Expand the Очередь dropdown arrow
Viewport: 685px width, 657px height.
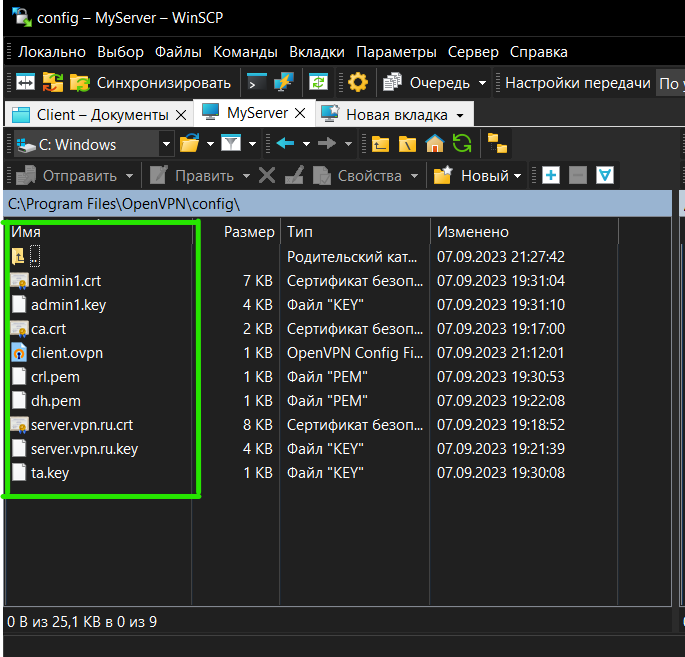[x=482, y=83]
